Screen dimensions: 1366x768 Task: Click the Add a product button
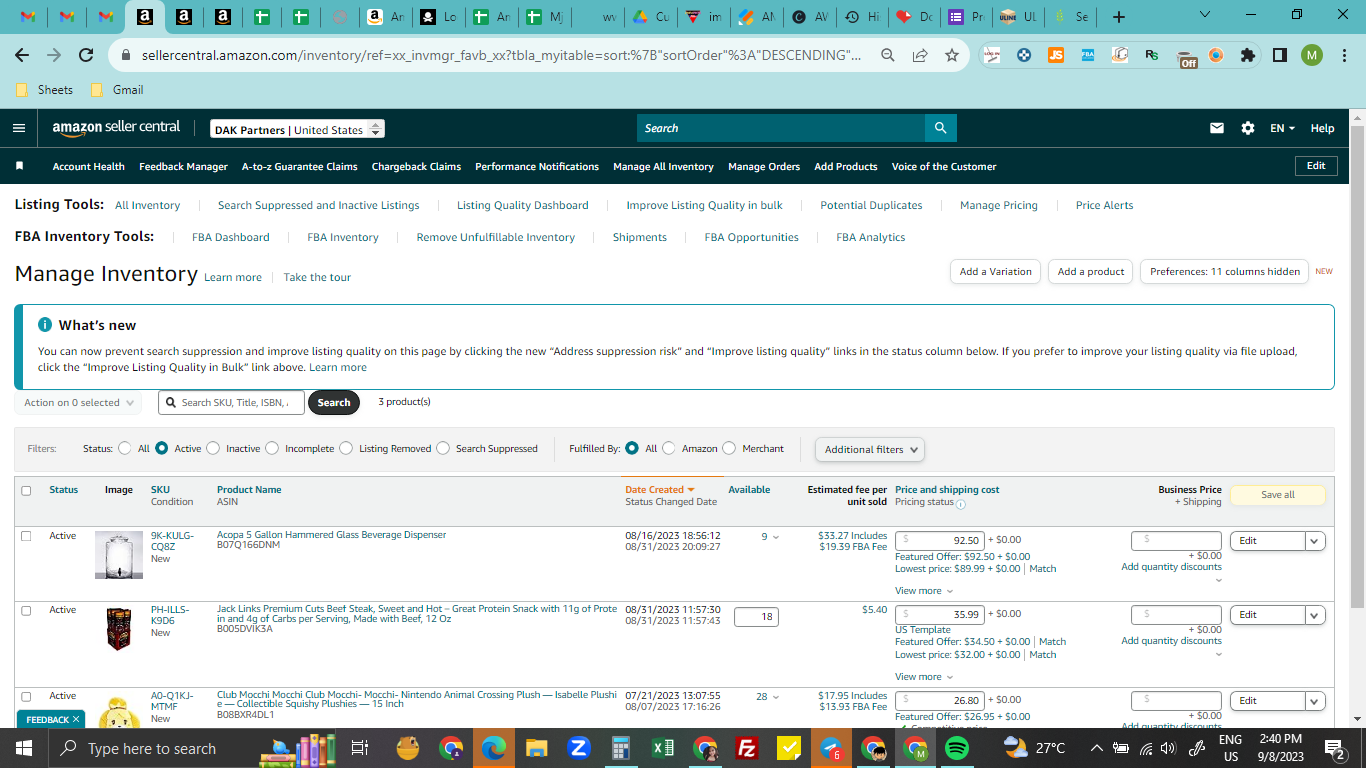1091,272
